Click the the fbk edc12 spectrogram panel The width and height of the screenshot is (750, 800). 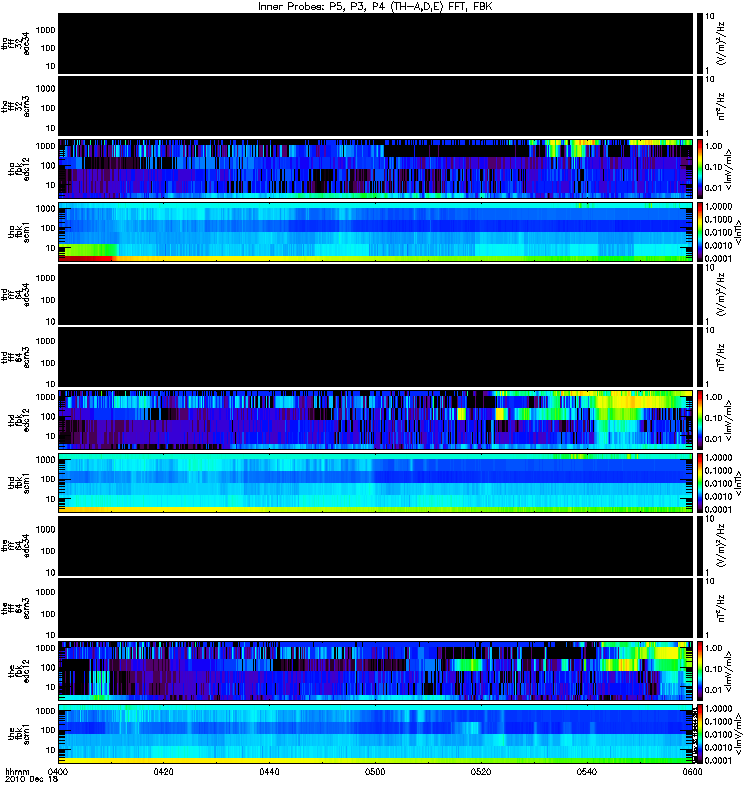click(x=376, y=671)
